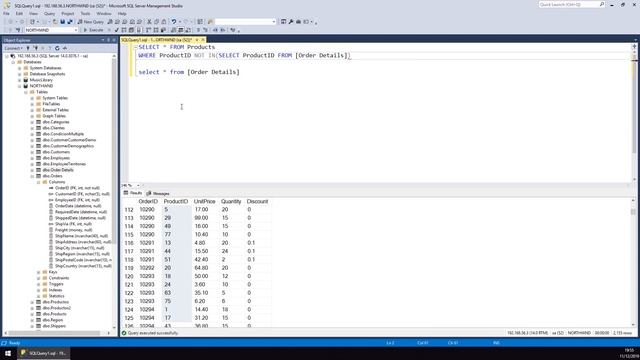Screen dimensions: 640x360
Task: Click the New Query toolbar button
Action: [x=91, y=22]
